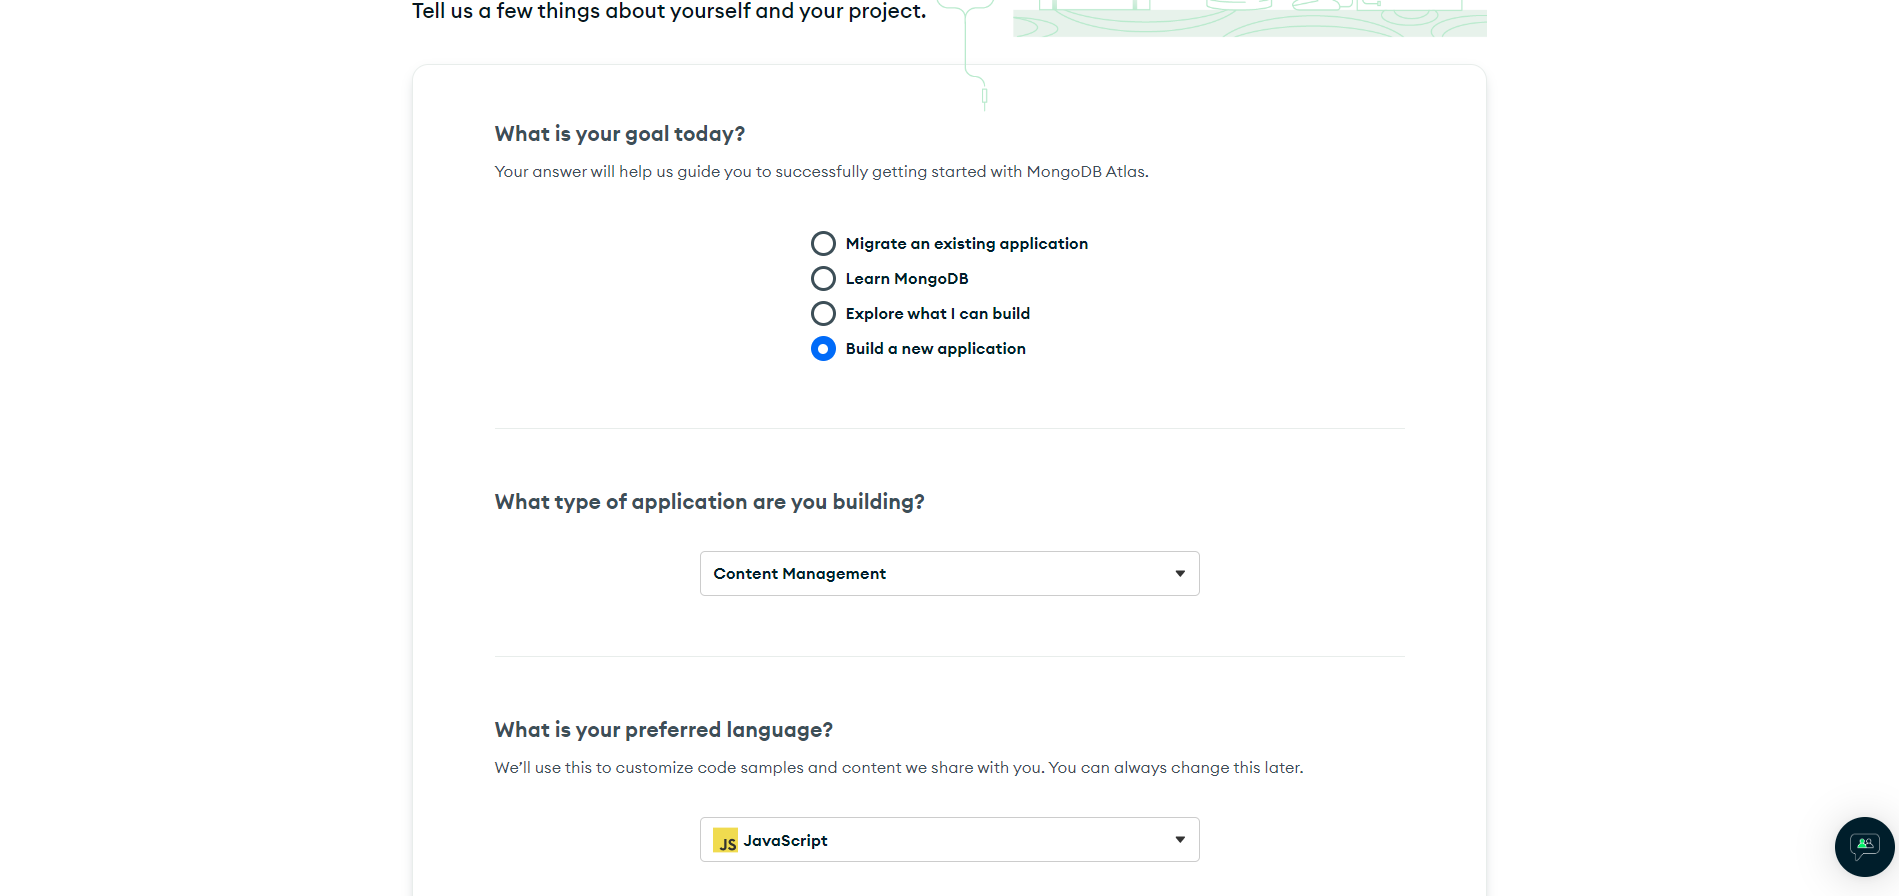Click the 'What is your preferred language?' heading

click(663, 730)
